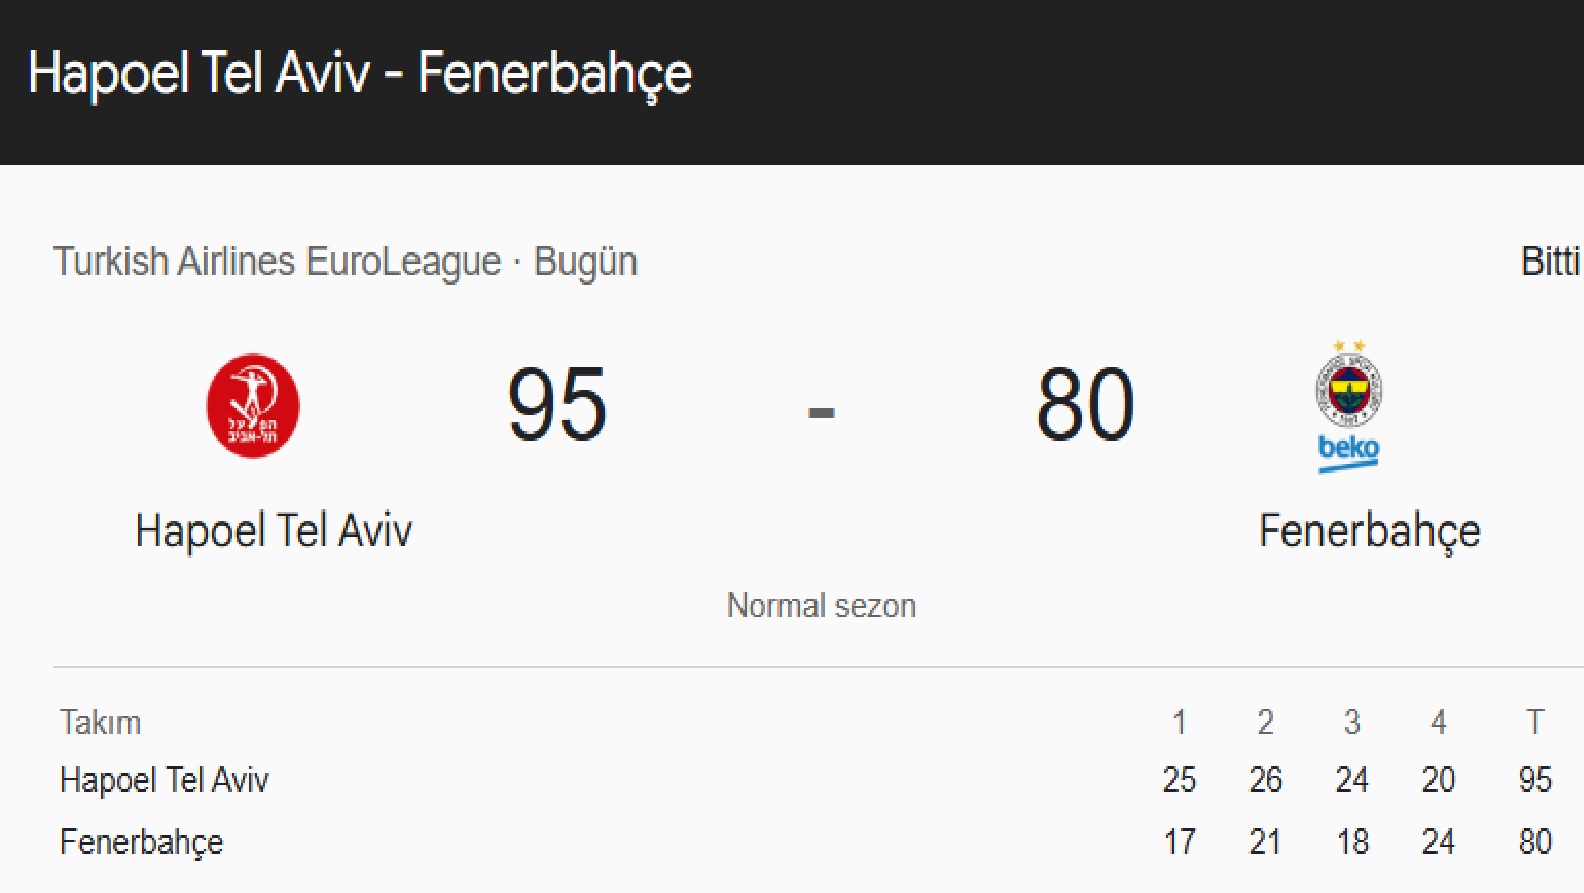The image size is (1584, 893).
Task: Click the score 80 for Fenerbahçe
Action: [1083, 404]
